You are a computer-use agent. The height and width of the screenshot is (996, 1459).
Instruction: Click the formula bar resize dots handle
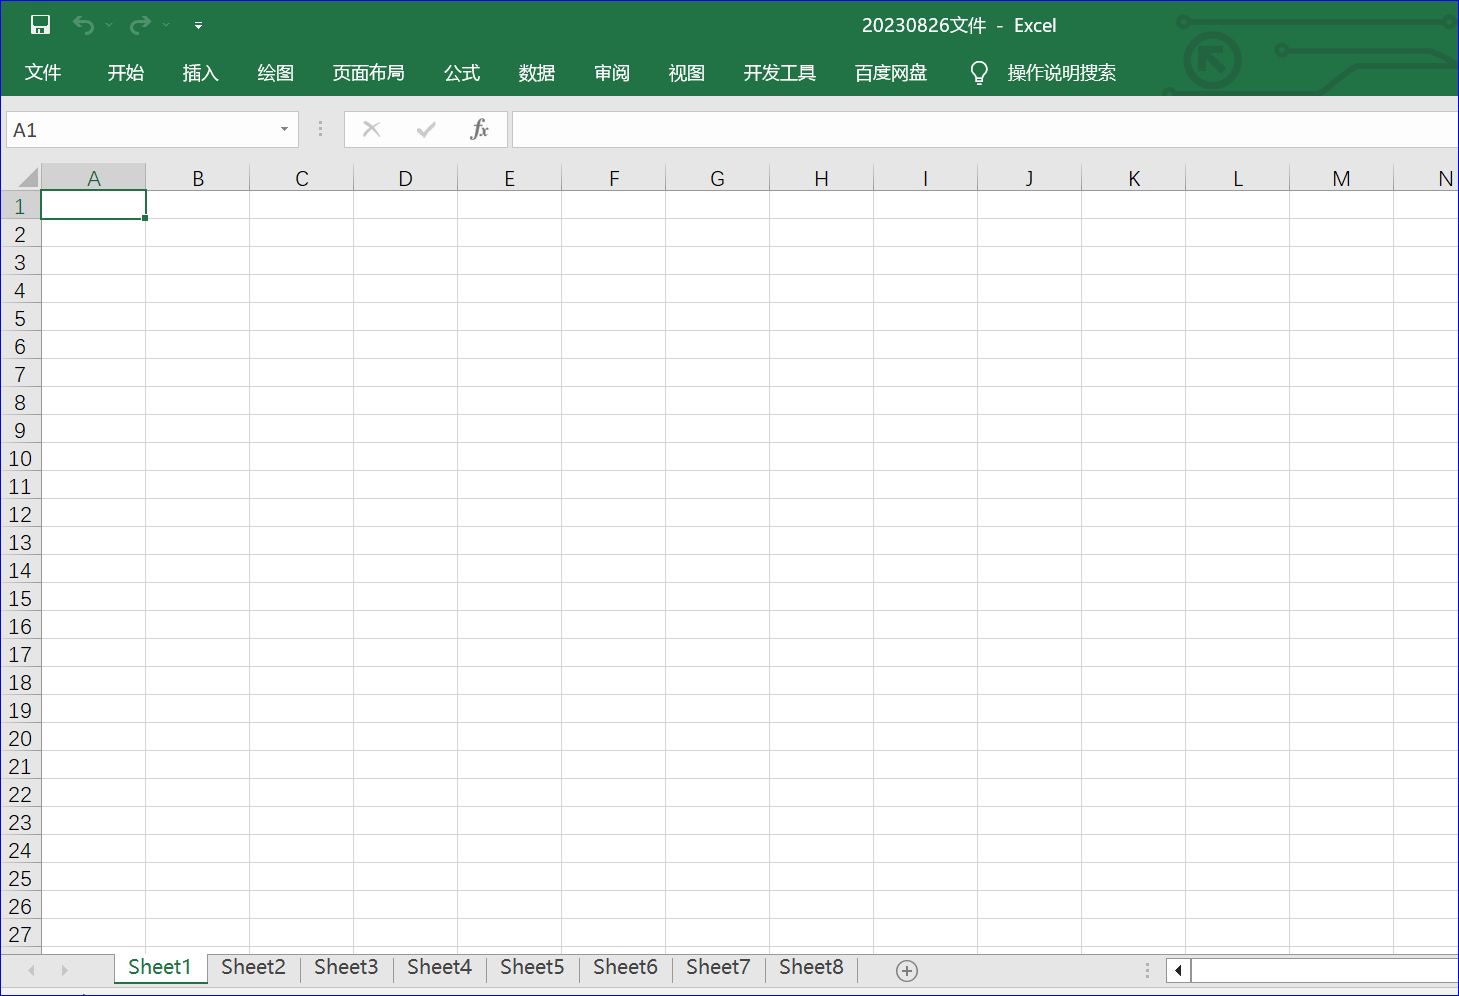click(x=320, y=129)
